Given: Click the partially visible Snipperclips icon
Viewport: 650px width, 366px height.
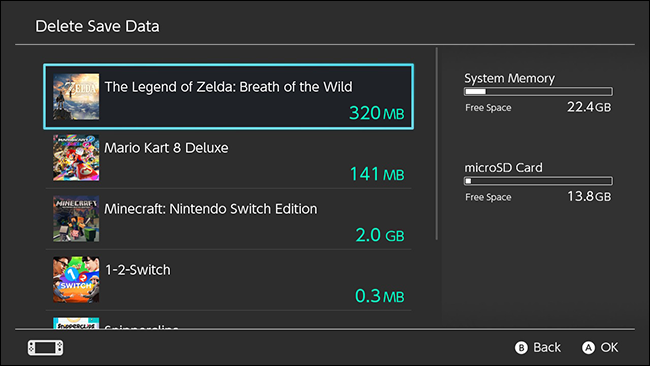Looking at the screenshot, I should [x=76, y=323].
